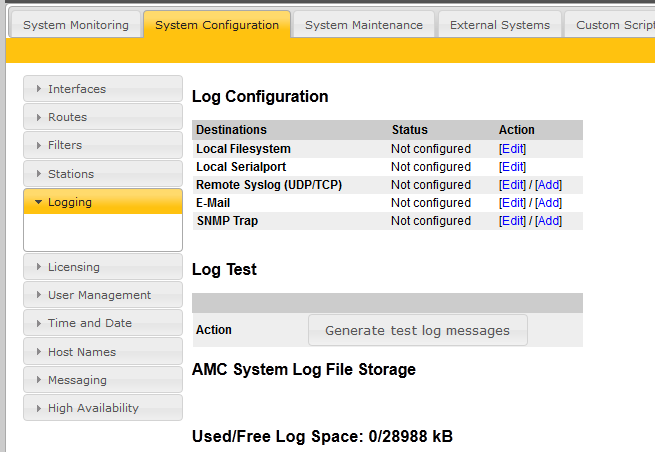The image size is (655, 452).
Task: Click Generate test log messages button
Action: pos(417,330)
